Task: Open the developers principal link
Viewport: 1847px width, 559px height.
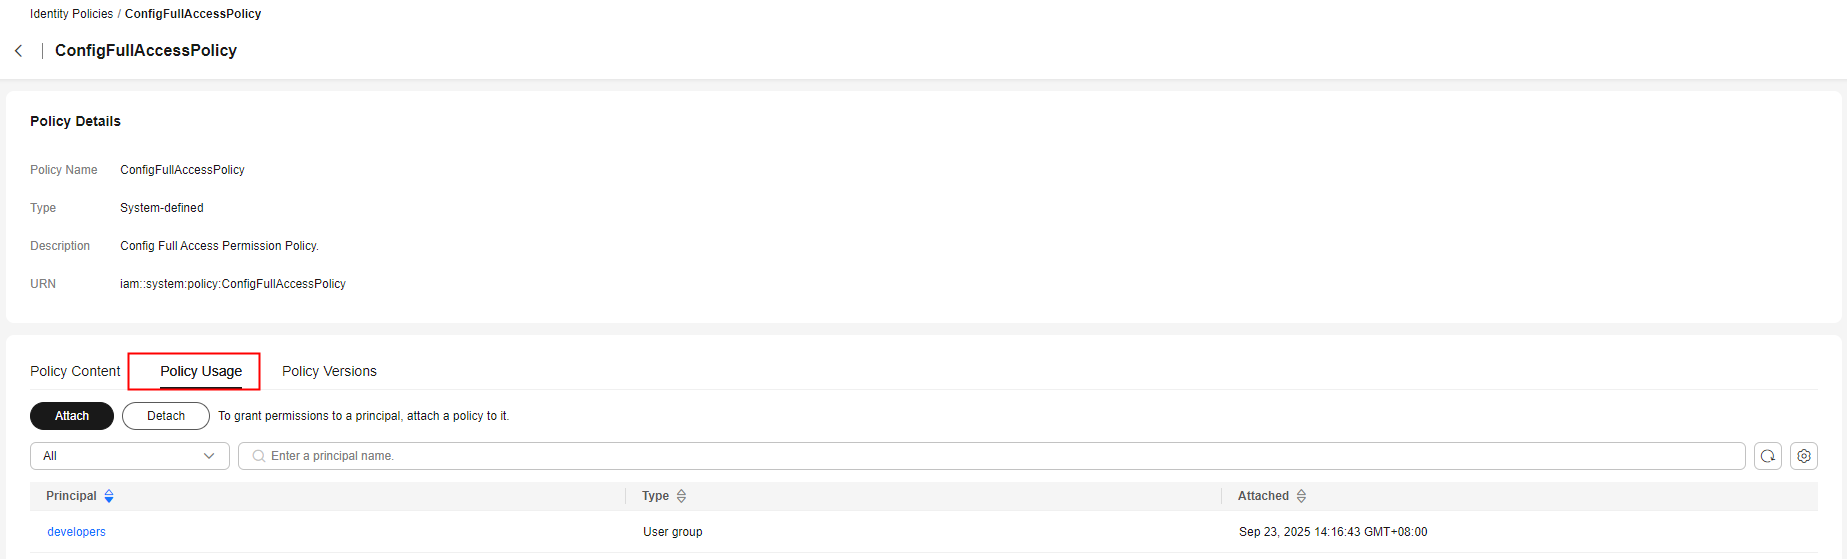Action: point(76,532)
